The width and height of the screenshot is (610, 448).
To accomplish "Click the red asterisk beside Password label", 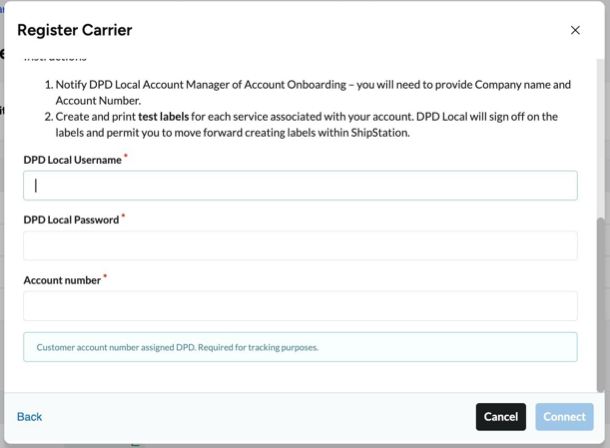I will pos(123,217).
